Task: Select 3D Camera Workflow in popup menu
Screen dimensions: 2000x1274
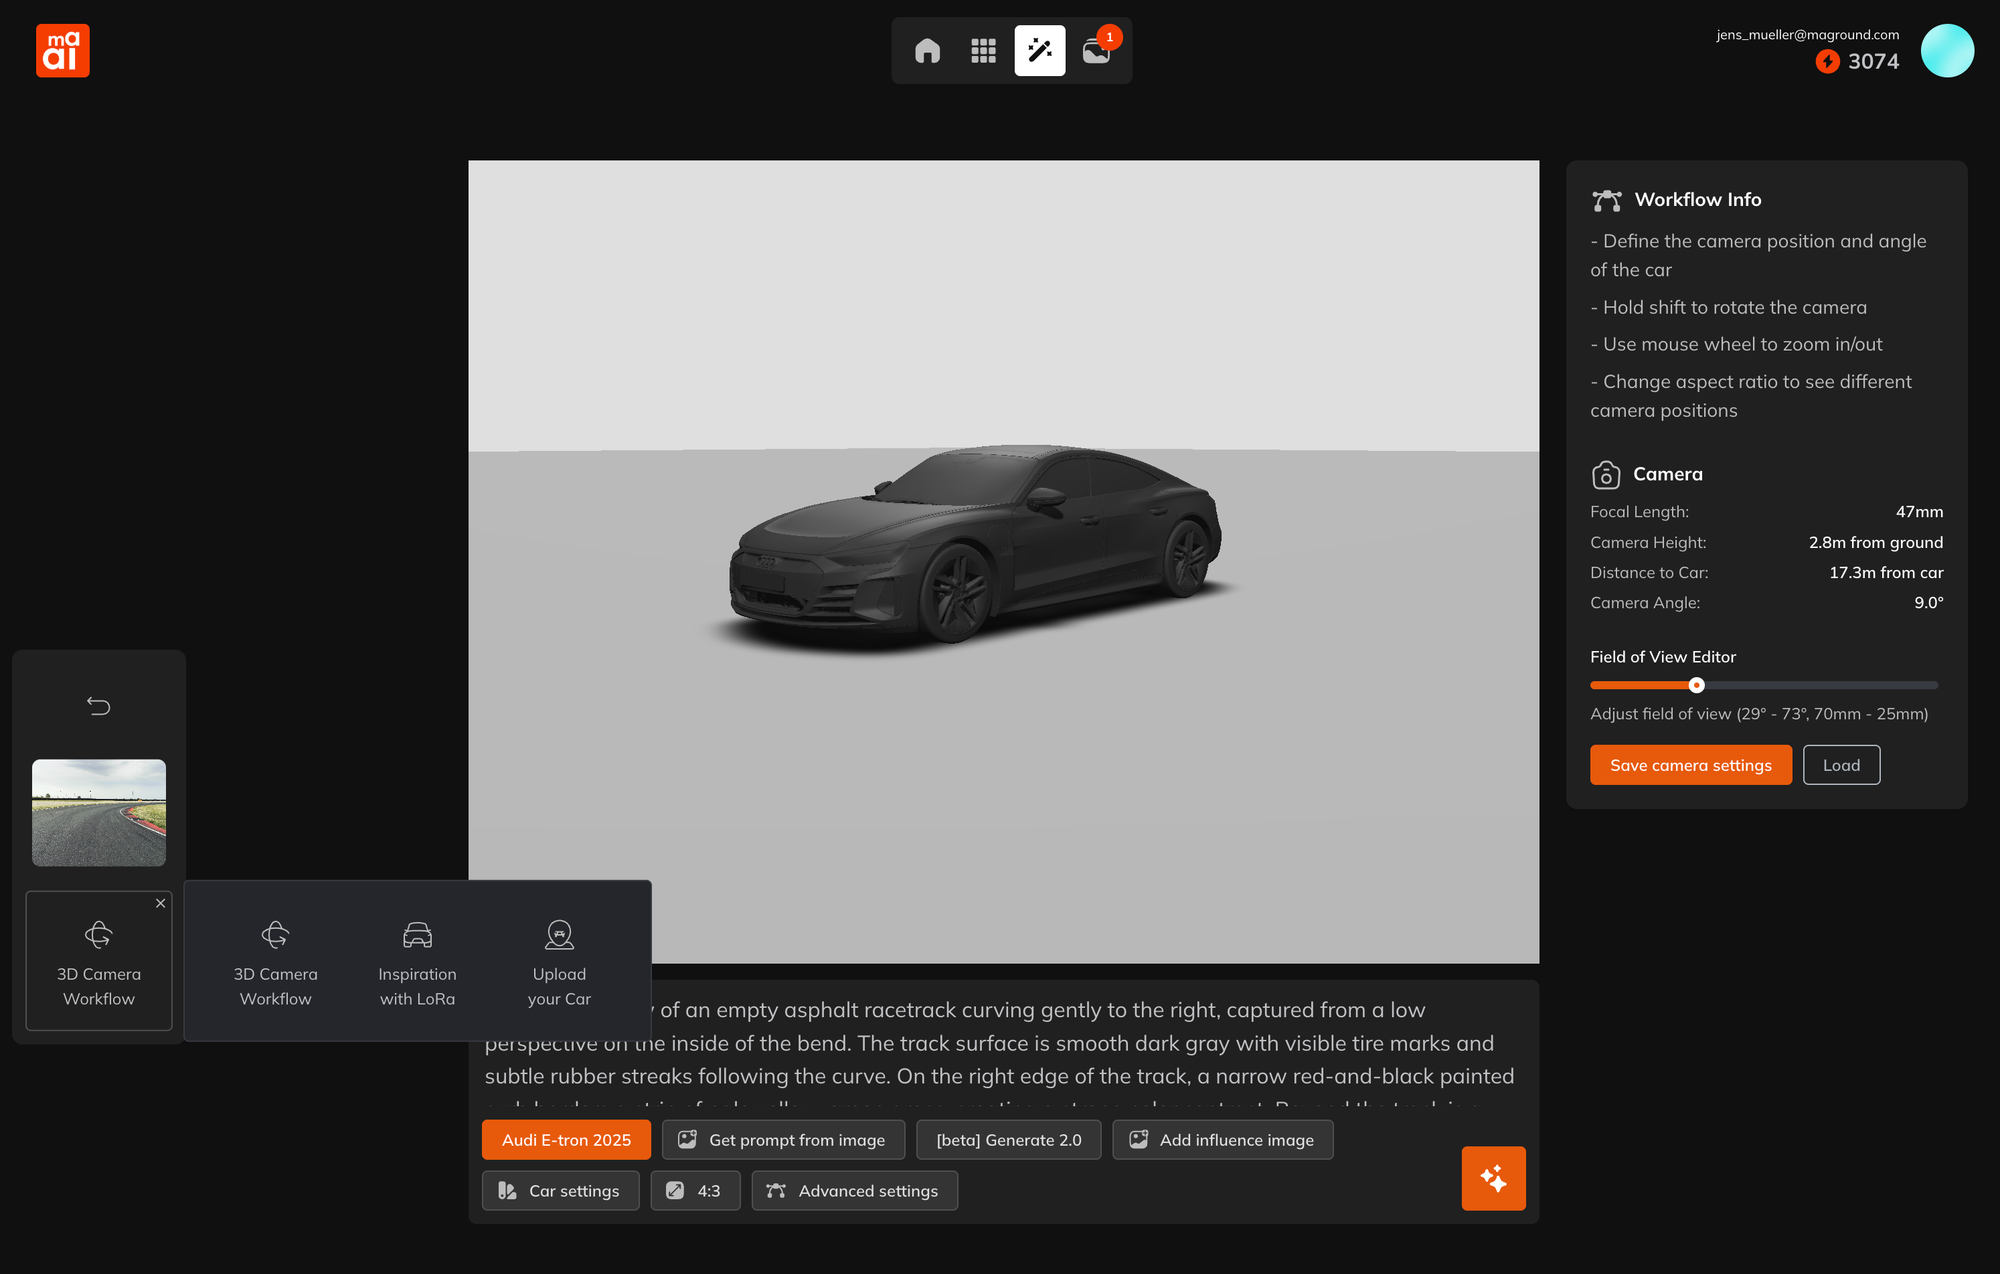Action: 275,961
